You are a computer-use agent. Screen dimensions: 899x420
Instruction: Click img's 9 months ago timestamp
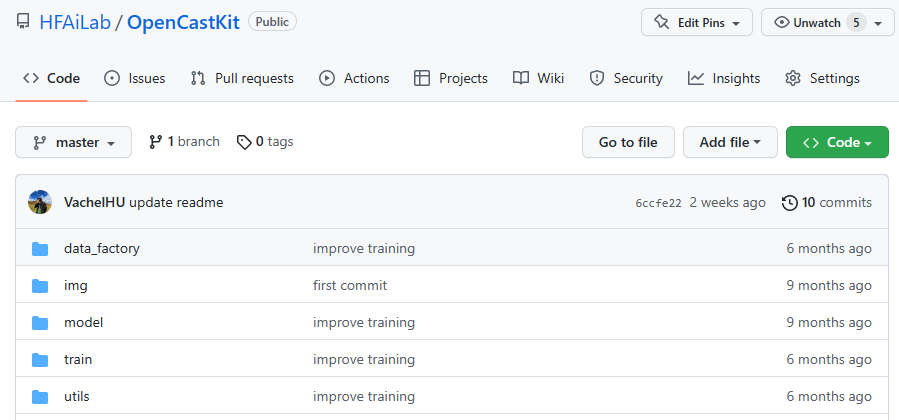pos(829,285)
